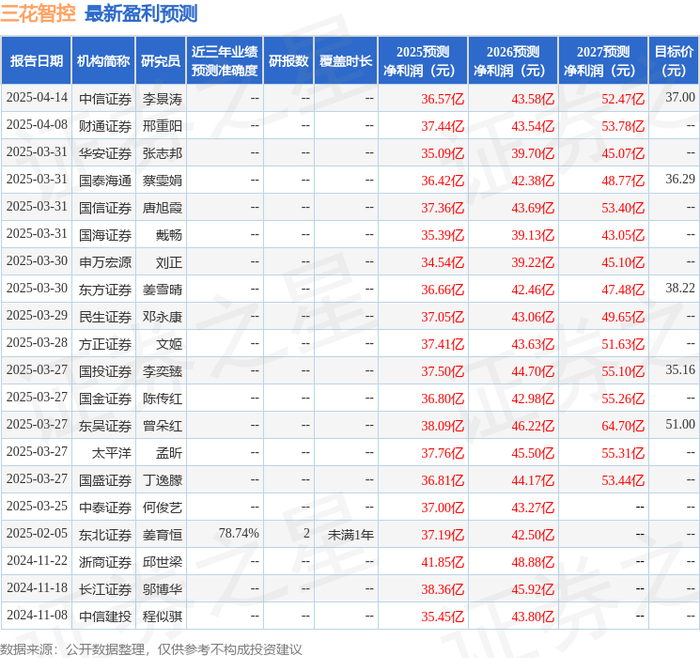
Task: Click institution 华安证券
Action: pyautogui.click(x=105, y=154)
